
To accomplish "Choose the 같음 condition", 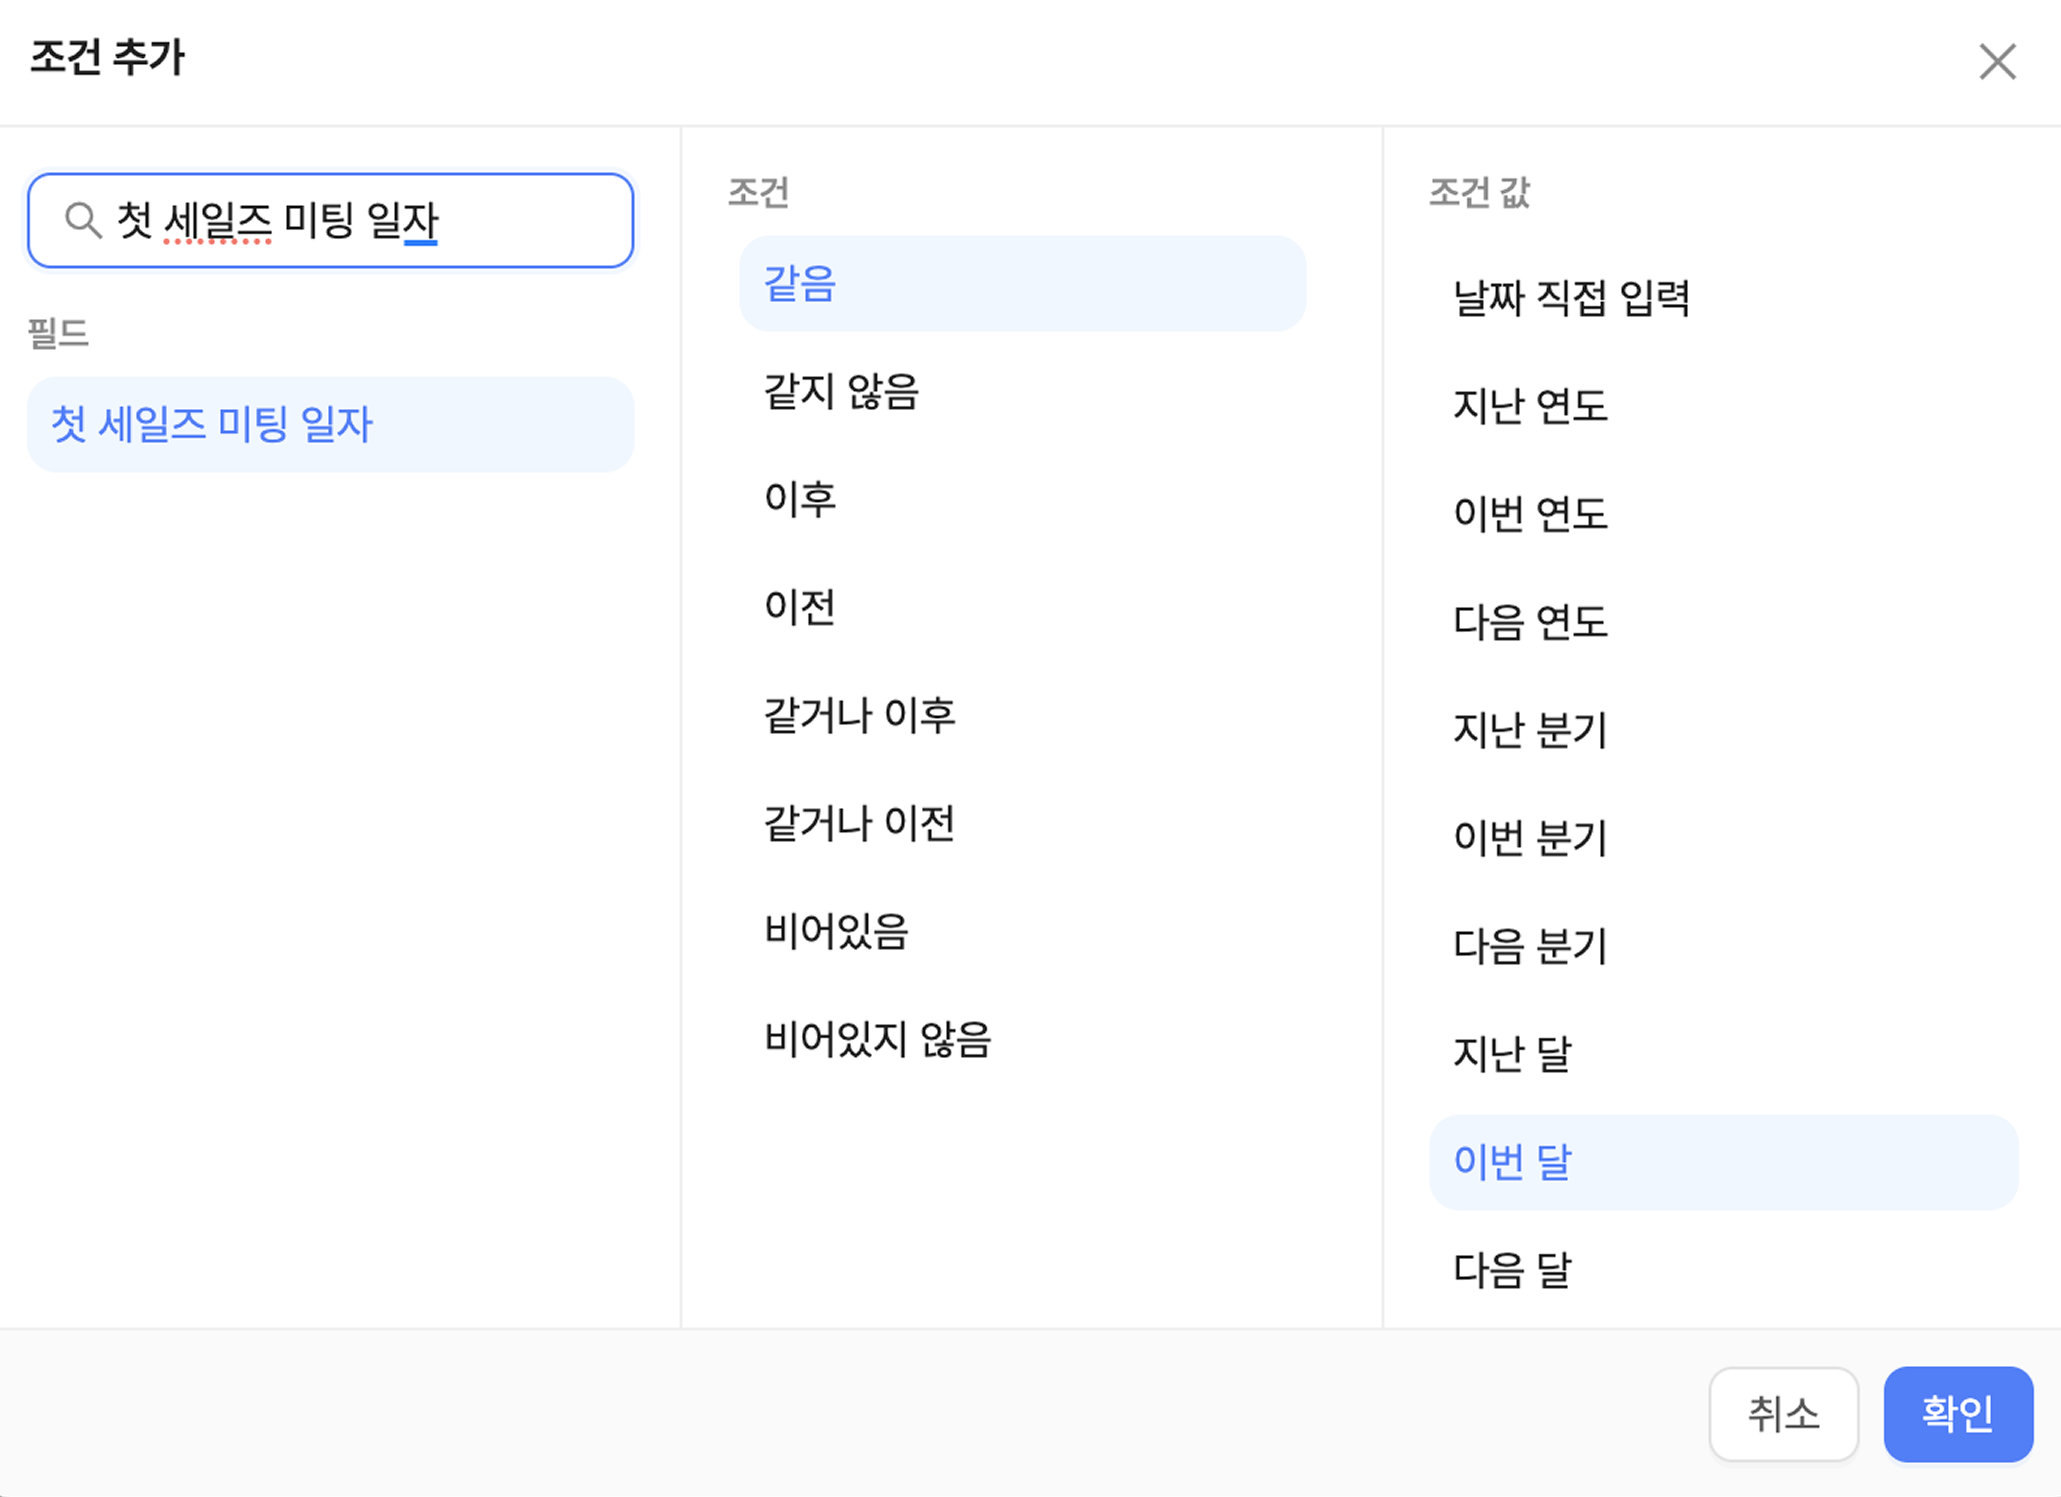I will point(1021,284).
